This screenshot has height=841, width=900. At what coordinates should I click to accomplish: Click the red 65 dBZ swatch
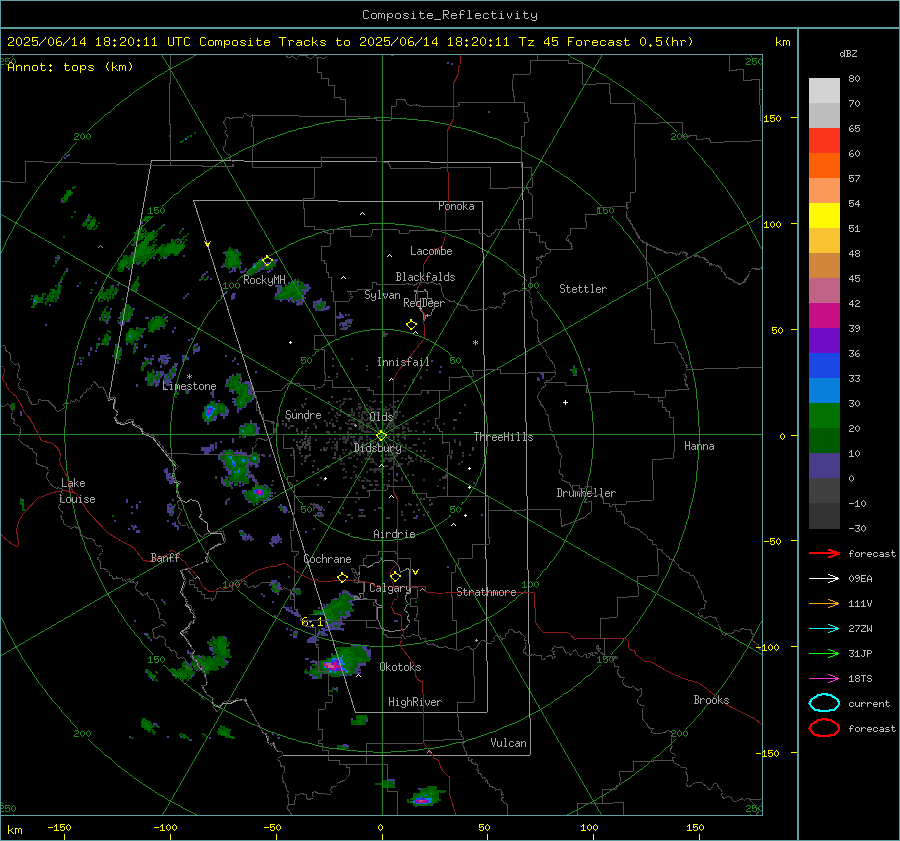824,140
